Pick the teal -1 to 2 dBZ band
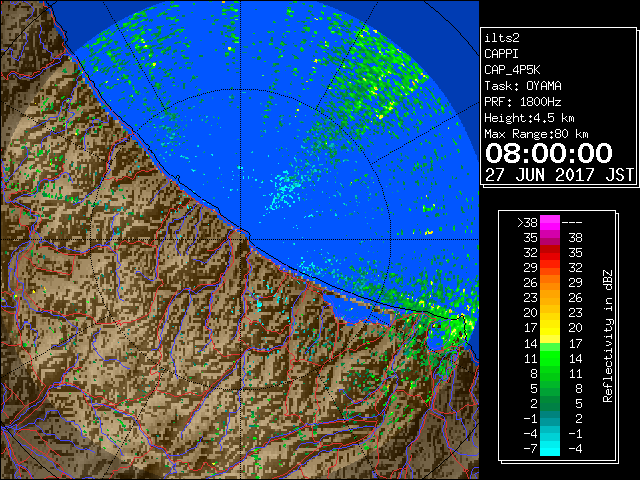Viewport: 640px width, 480px height. click(x=550, y=418)
